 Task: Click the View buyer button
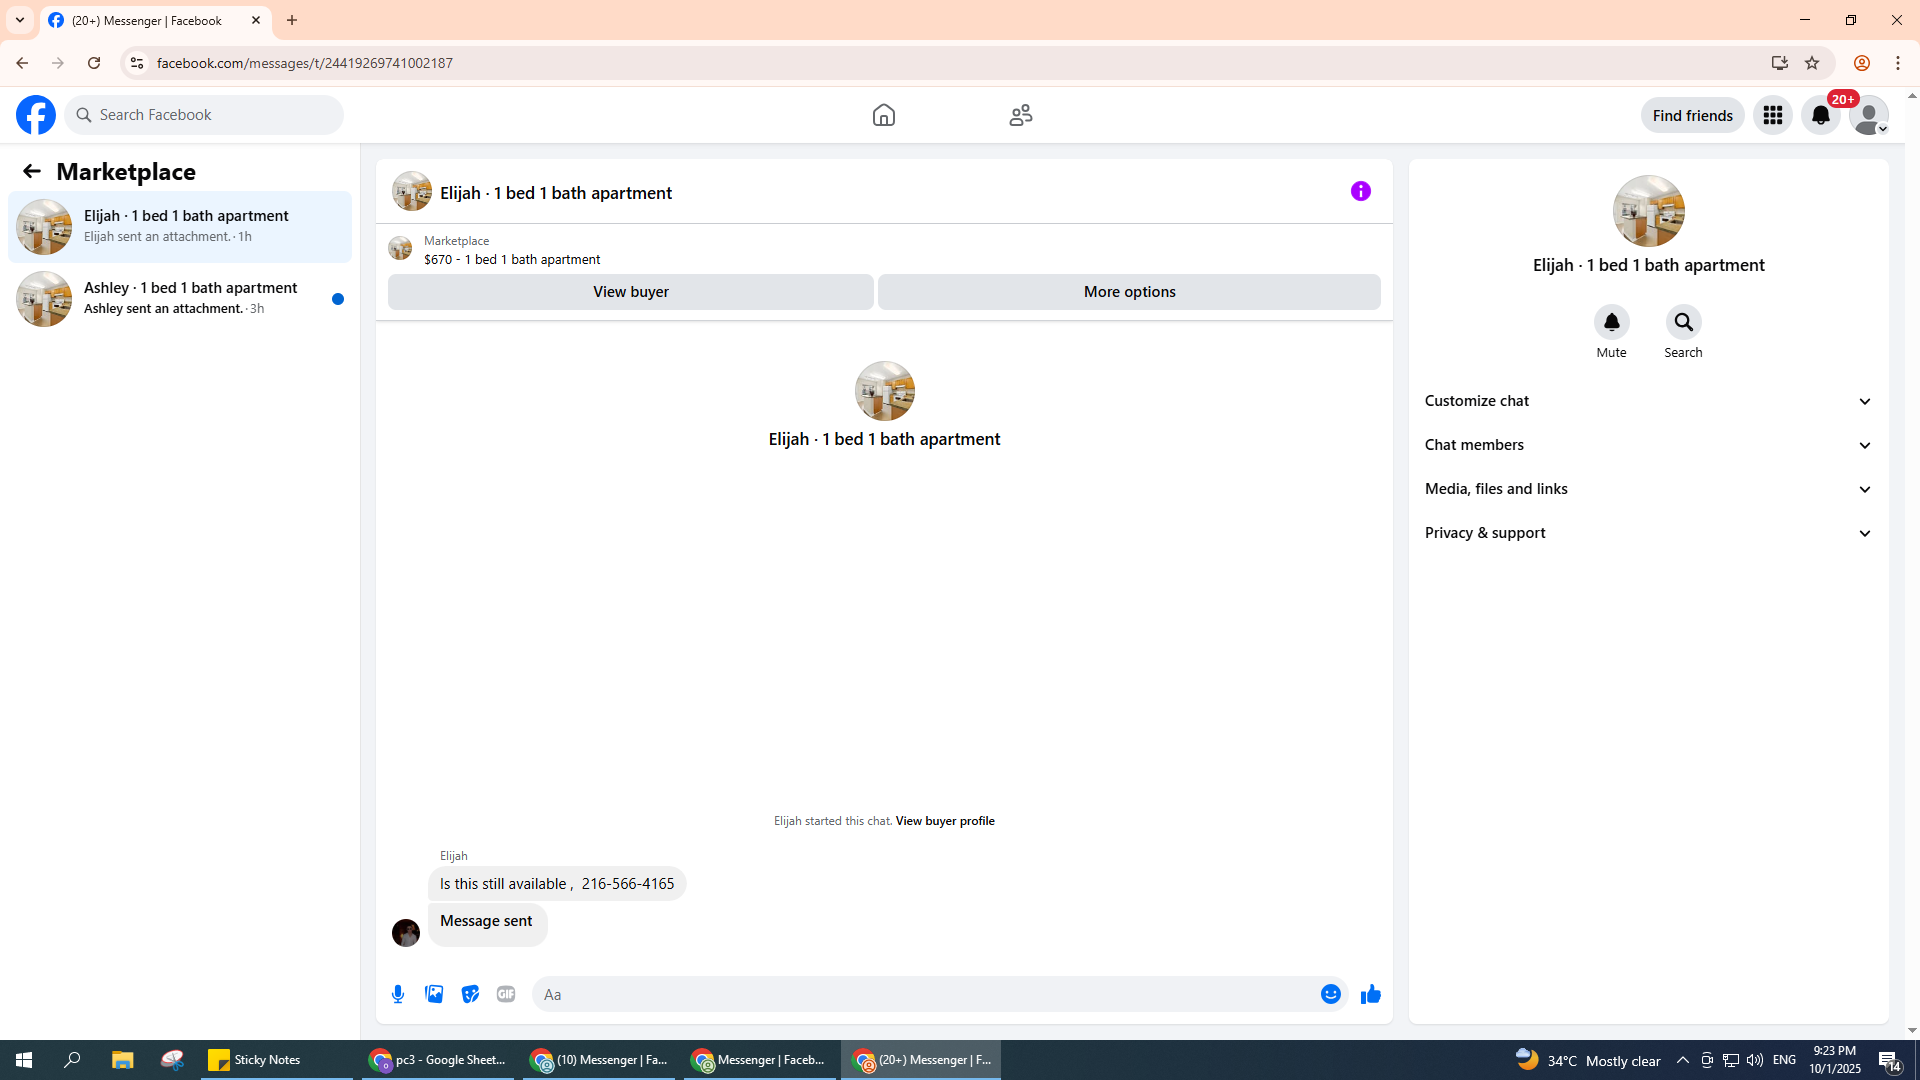[630, 292]
